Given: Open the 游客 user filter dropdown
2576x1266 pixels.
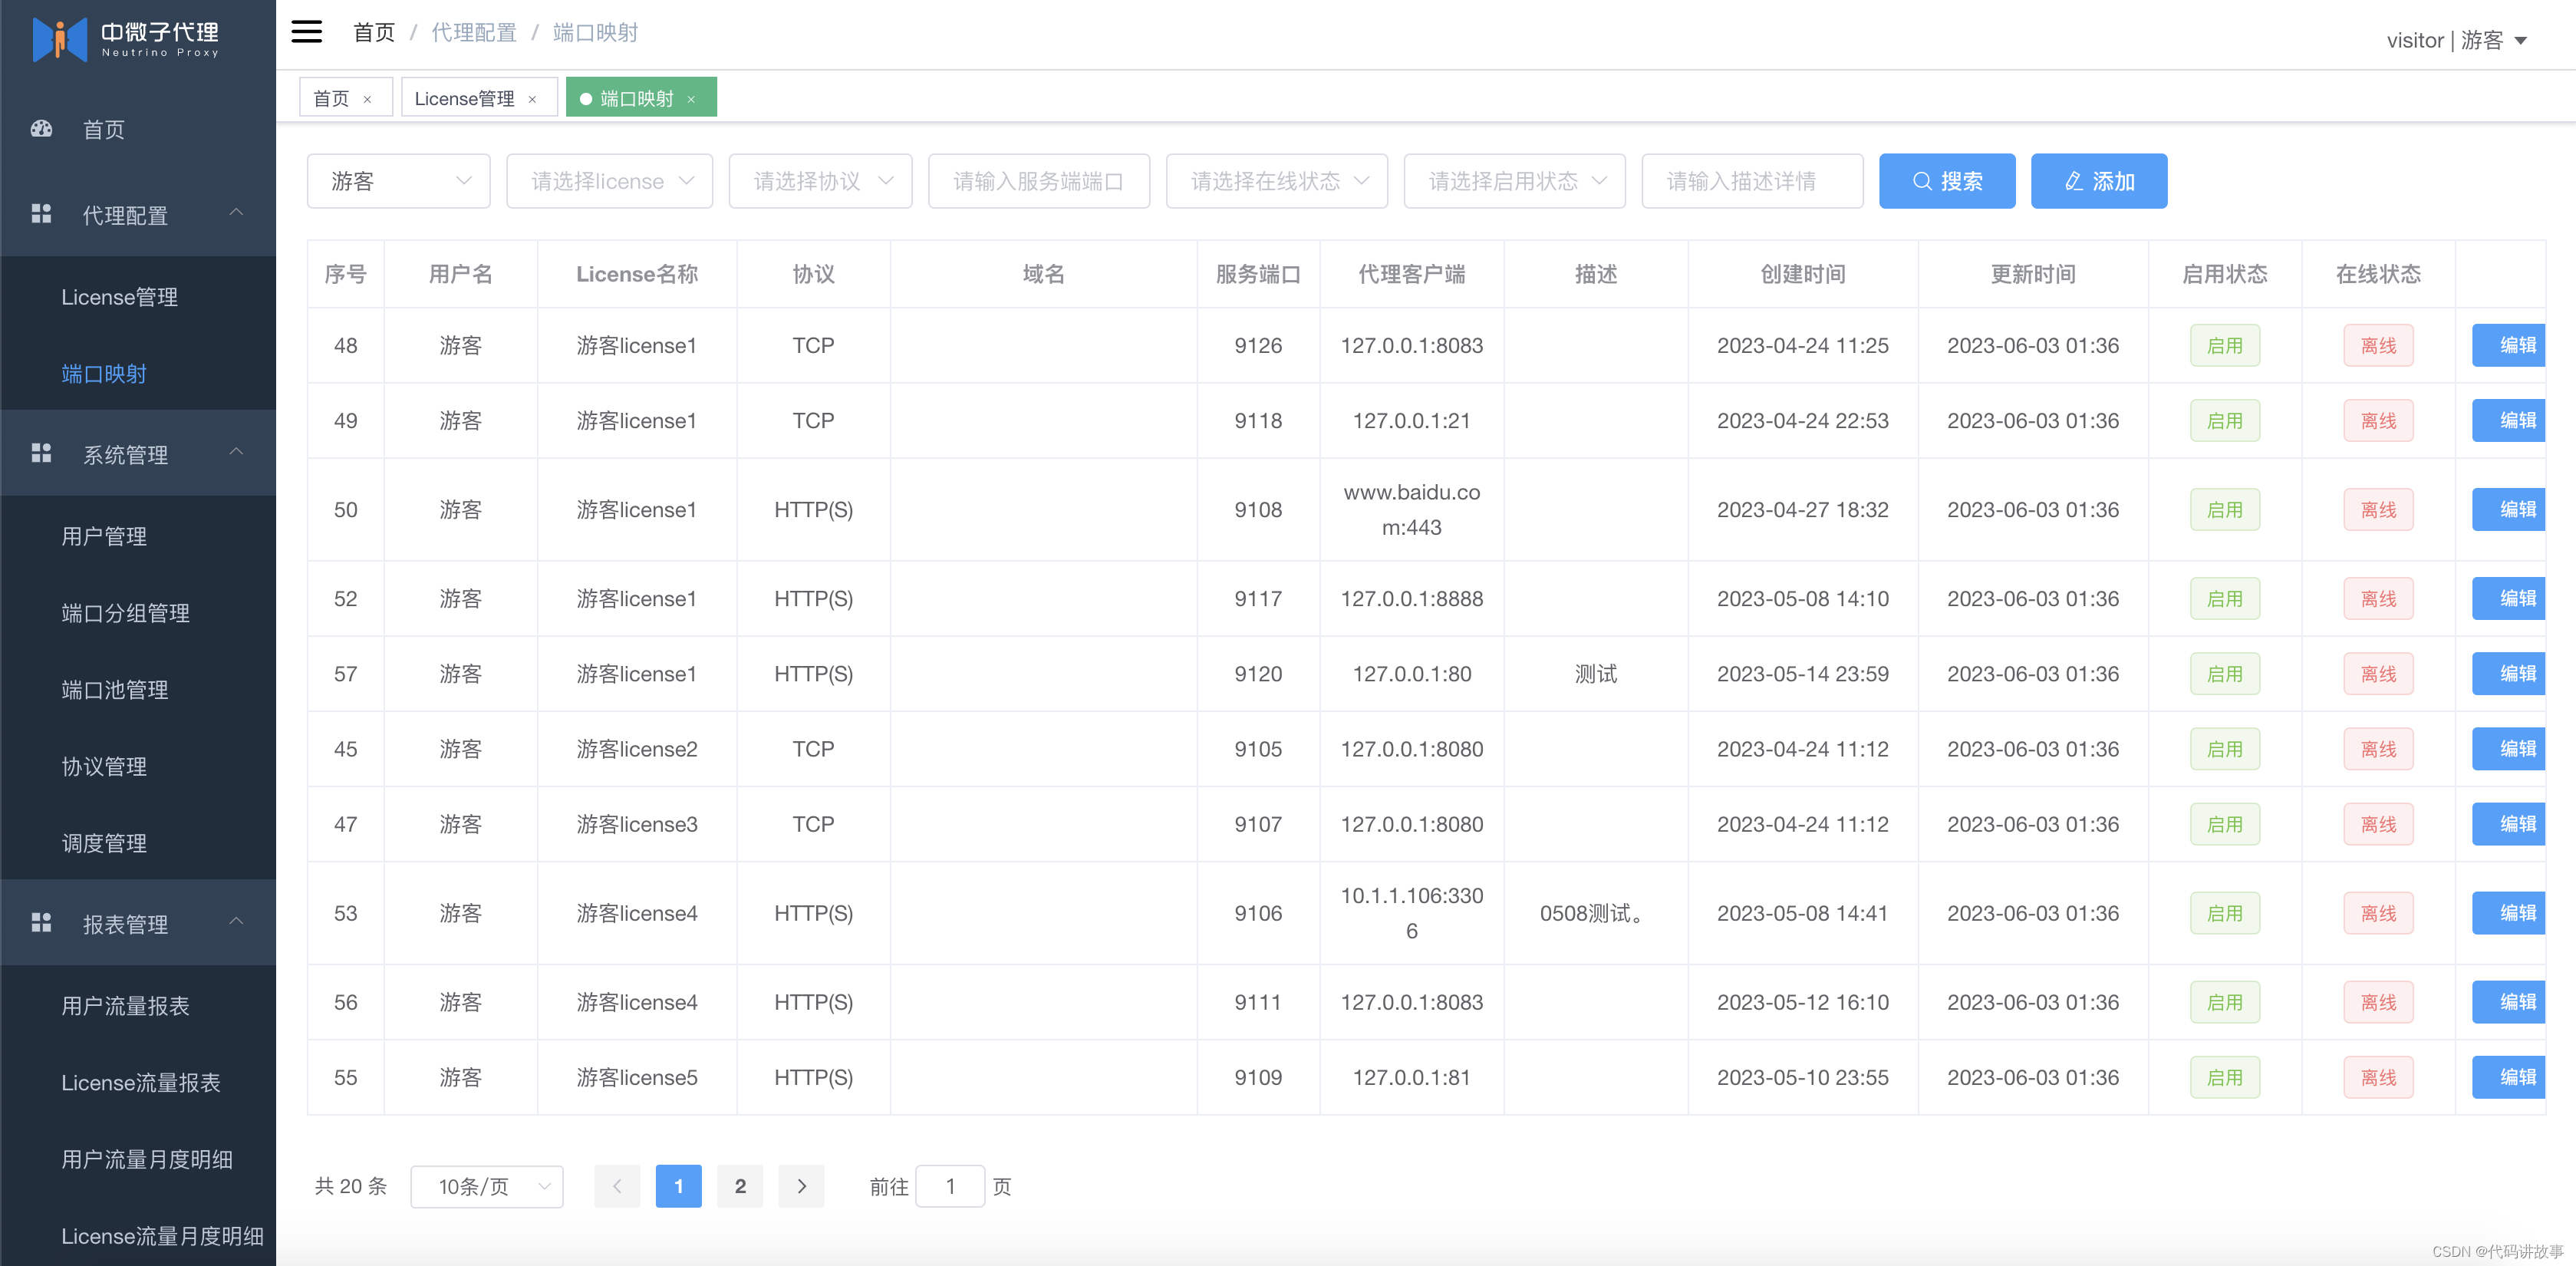Looking at the screenshot, I should point(398,181).
